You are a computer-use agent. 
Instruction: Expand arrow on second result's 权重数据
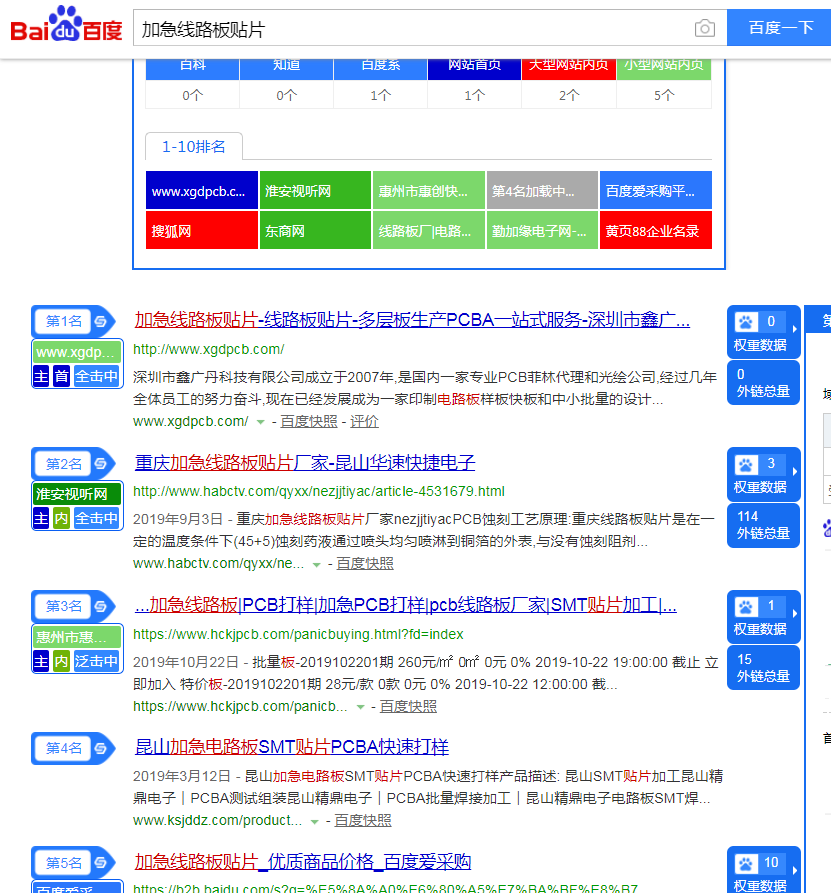(x=794, y=471)
